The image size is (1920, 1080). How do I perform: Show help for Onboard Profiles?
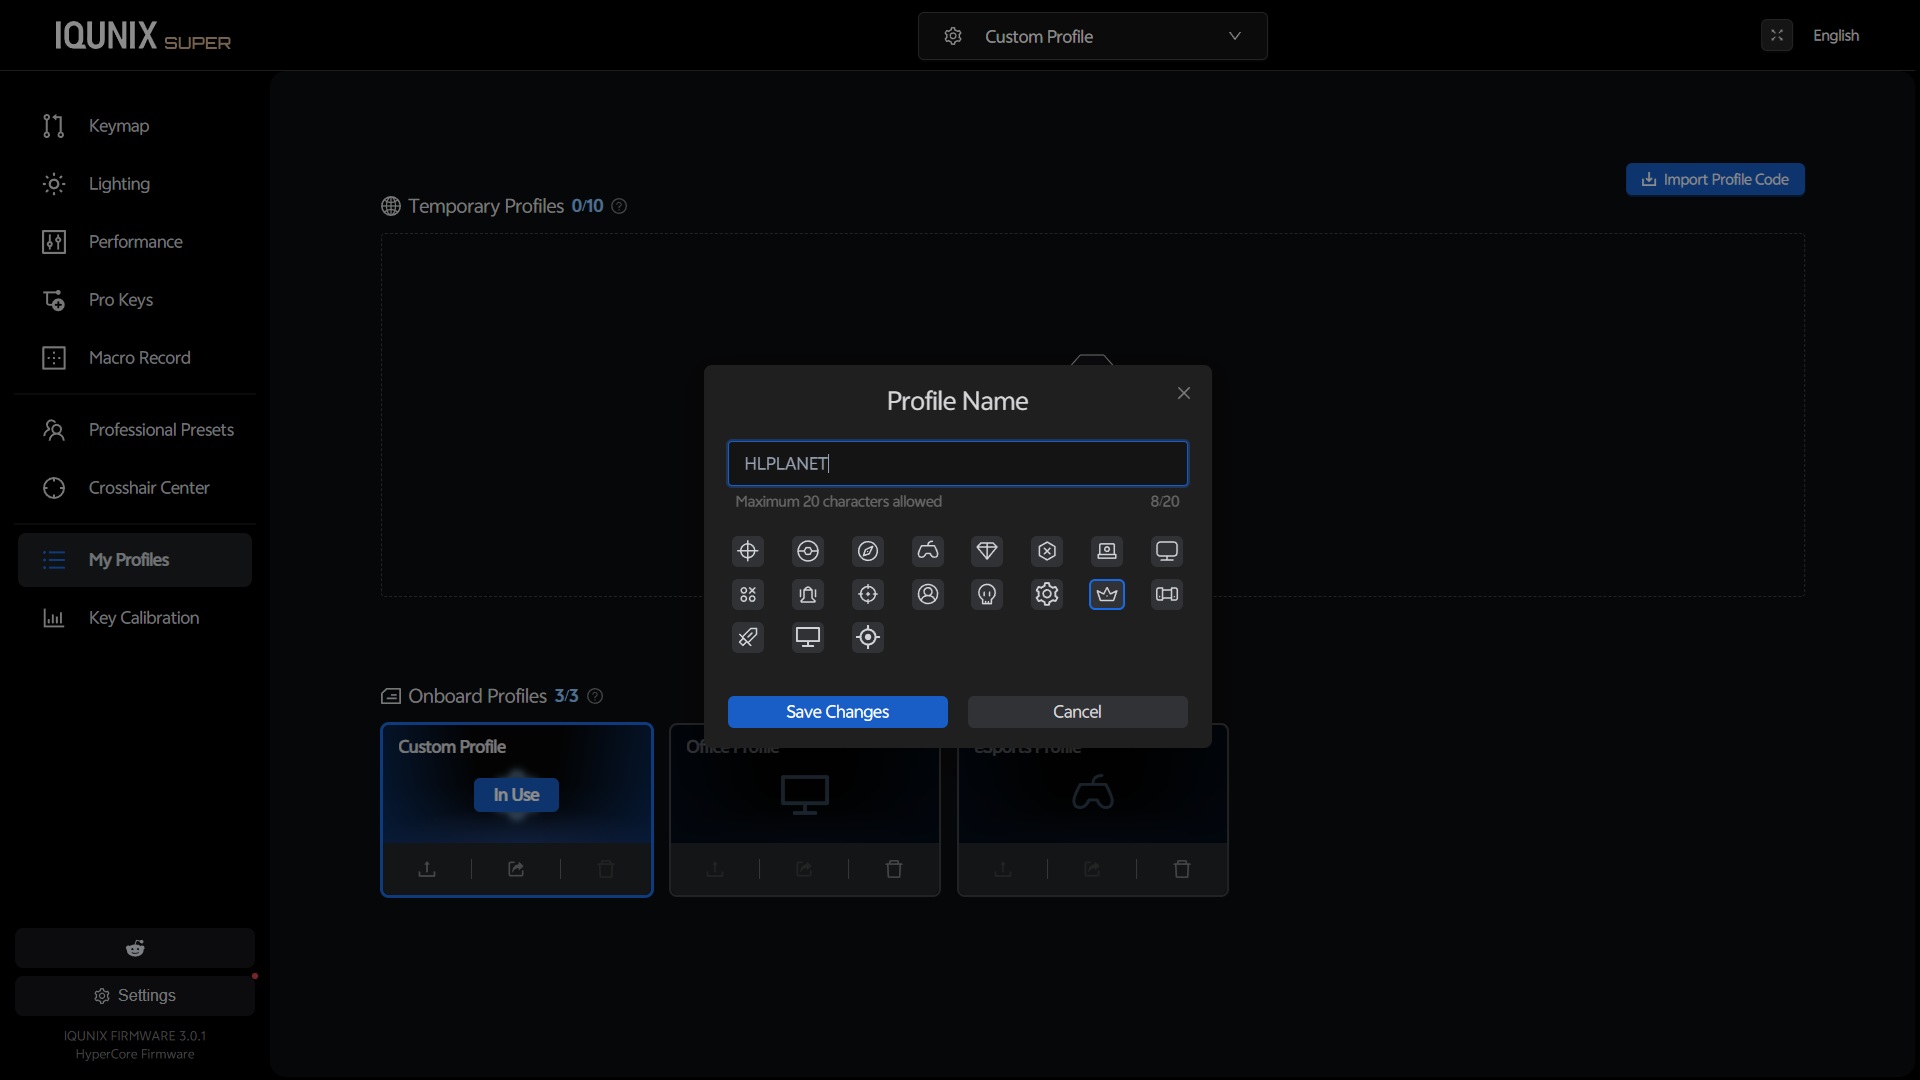[595, 696]
